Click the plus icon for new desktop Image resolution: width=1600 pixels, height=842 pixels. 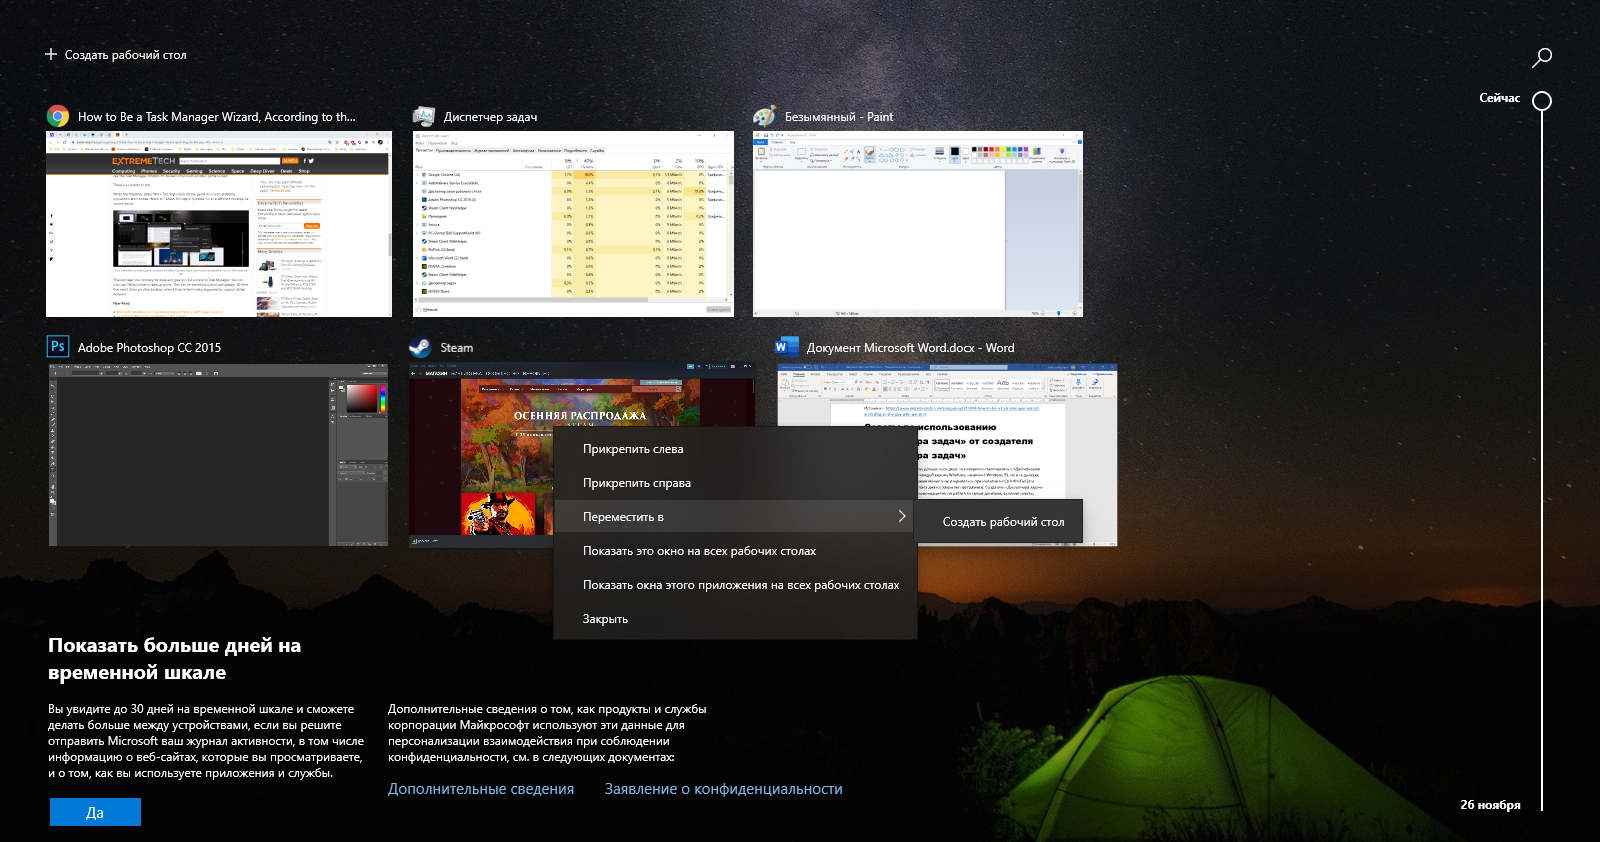pyautogui.click(x=51, y=54)
